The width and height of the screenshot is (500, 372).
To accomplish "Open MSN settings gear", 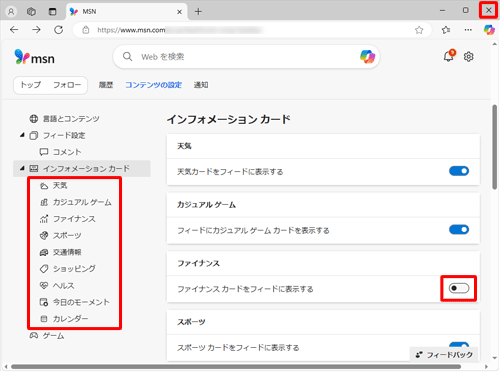I will [x=468, y=57].
